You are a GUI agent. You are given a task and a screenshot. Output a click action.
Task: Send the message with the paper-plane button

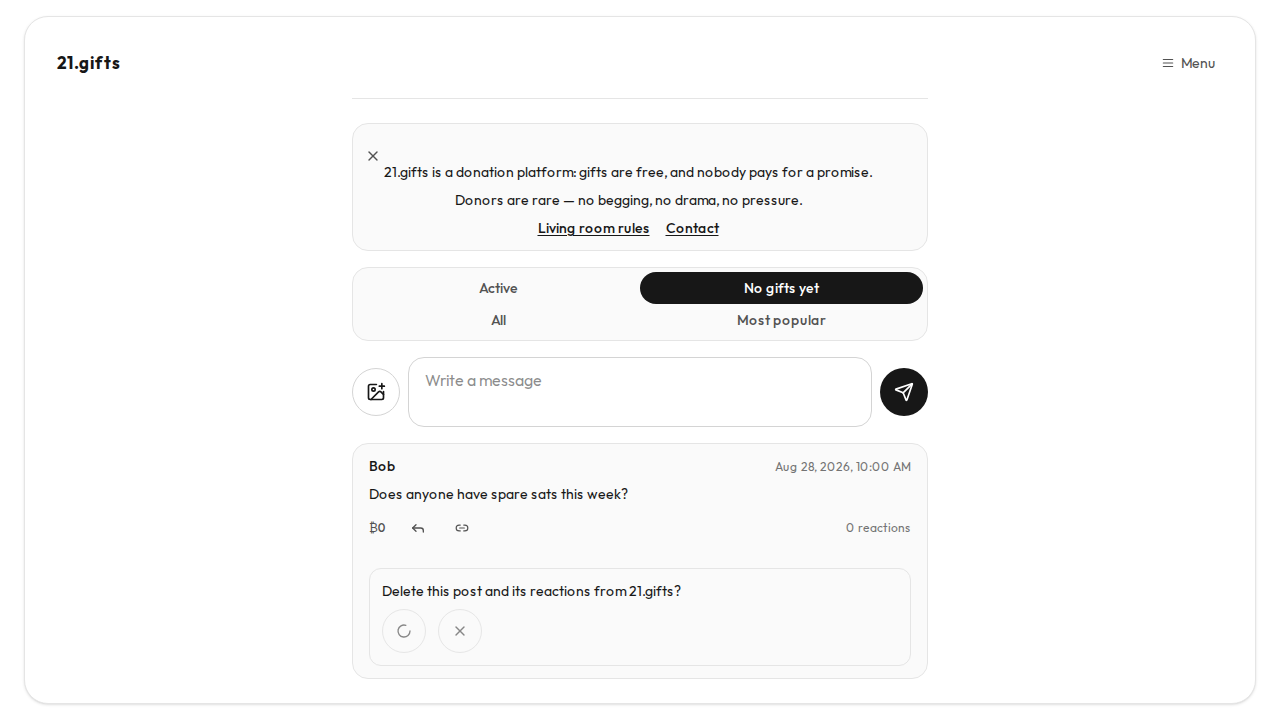tap(904, 392)
